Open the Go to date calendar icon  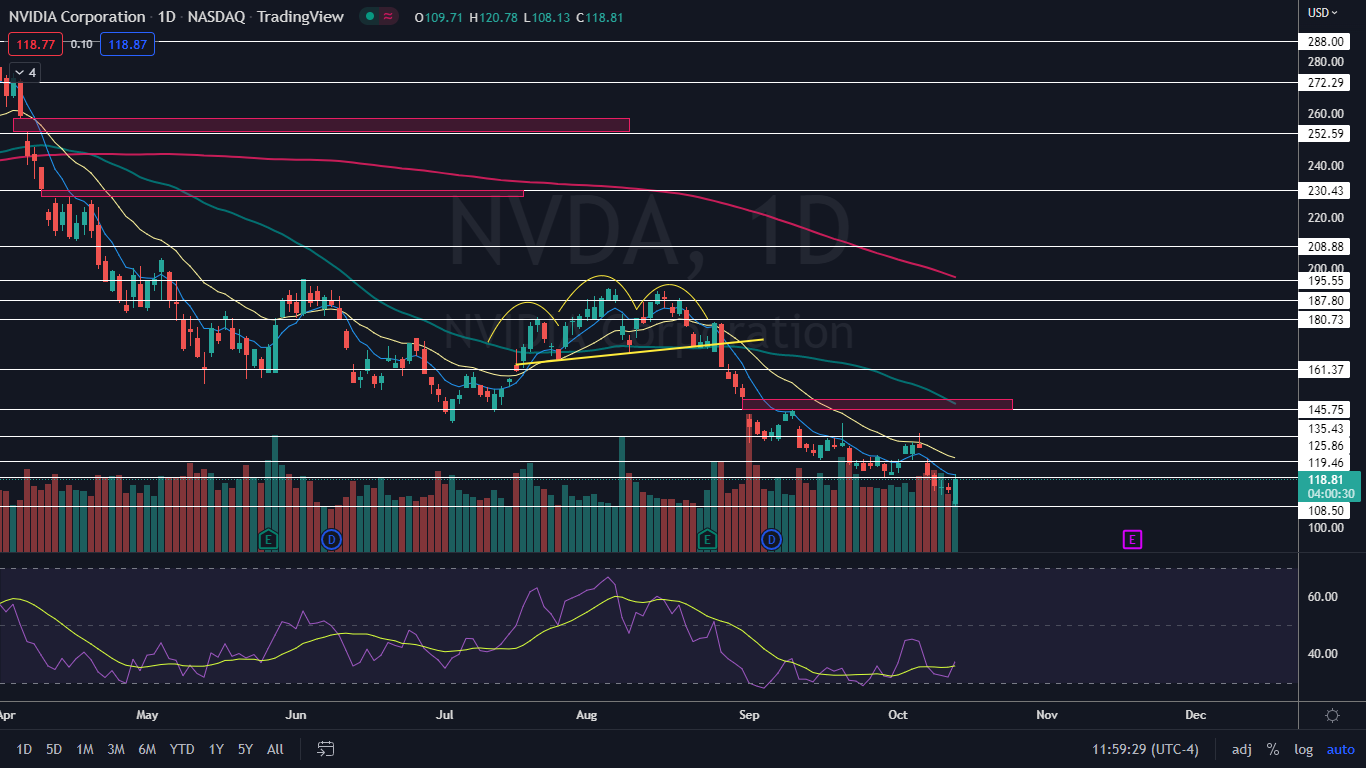coord(325,749)
